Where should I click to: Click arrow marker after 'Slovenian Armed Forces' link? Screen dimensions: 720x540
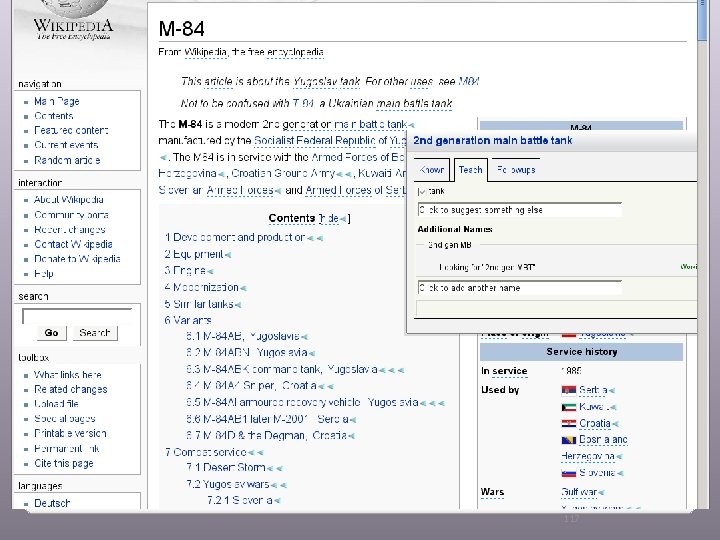pos(278,191)
